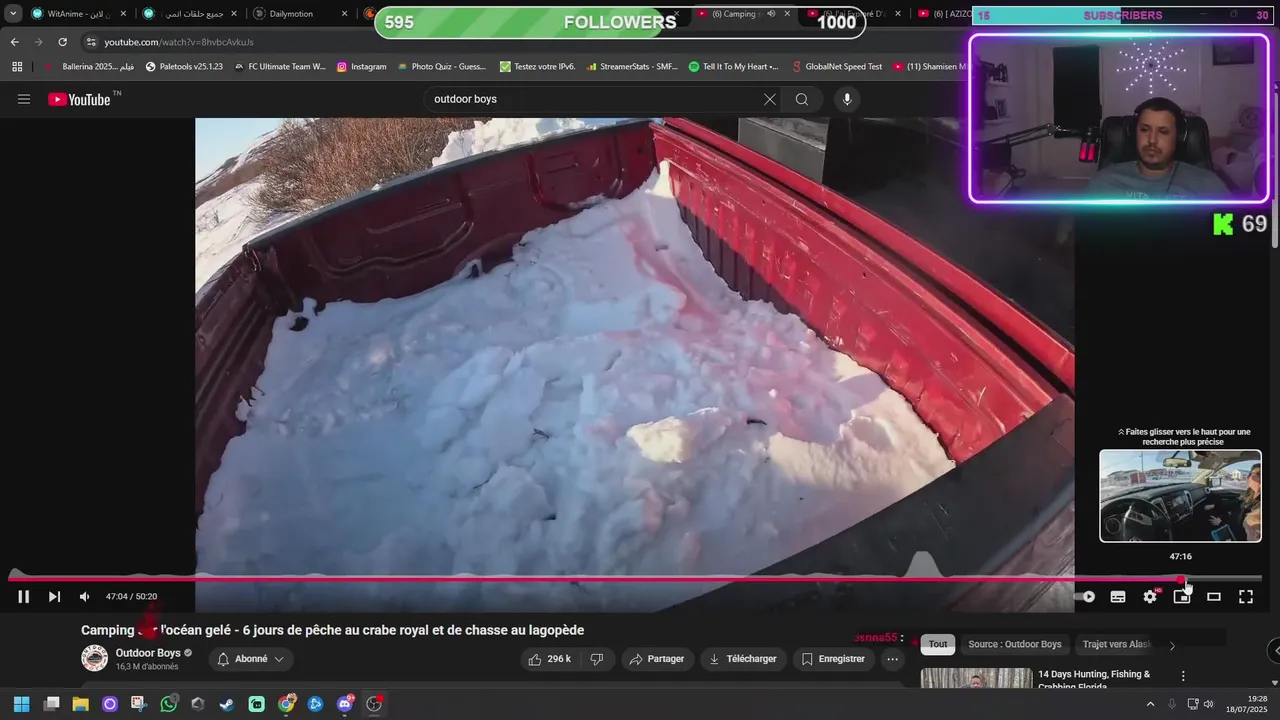Toggle subtitles in the video player
Screen dimensions: 1280x720
(x=1118, y=597)
